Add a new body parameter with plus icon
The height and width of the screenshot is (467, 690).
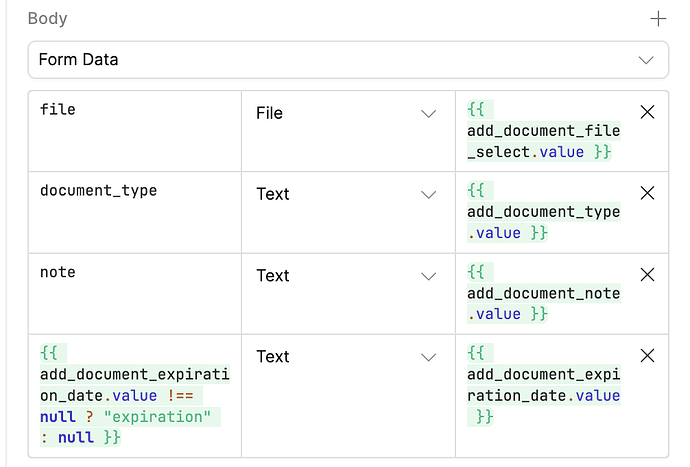click(658, 19)
